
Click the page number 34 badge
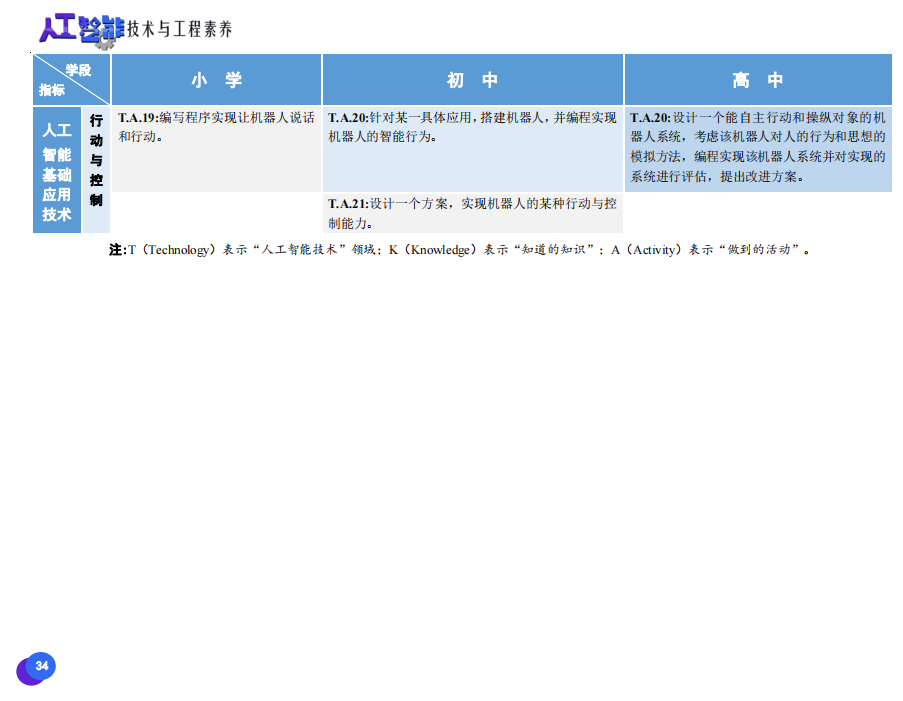point(40,666)
